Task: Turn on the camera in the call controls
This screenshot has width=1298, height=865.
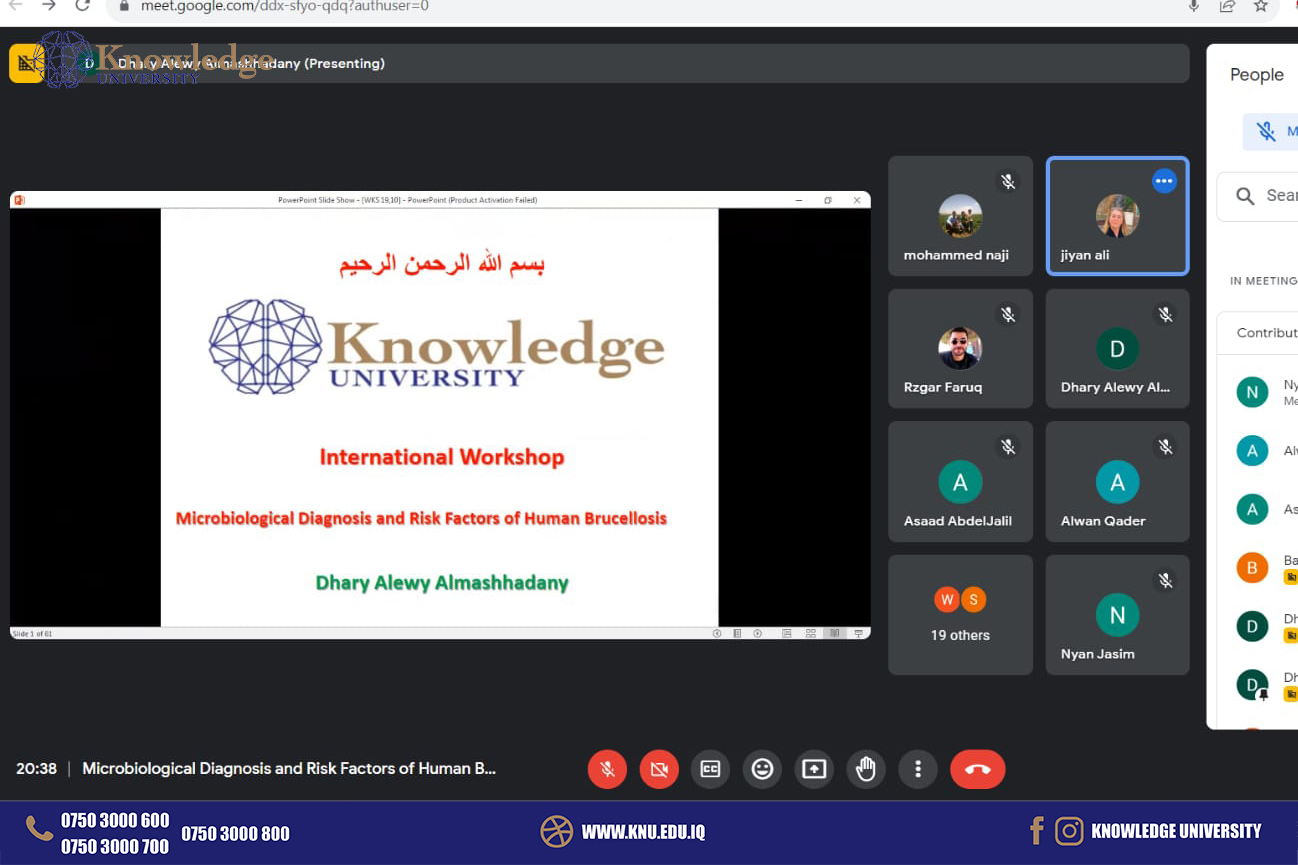Action: (659, 769)
